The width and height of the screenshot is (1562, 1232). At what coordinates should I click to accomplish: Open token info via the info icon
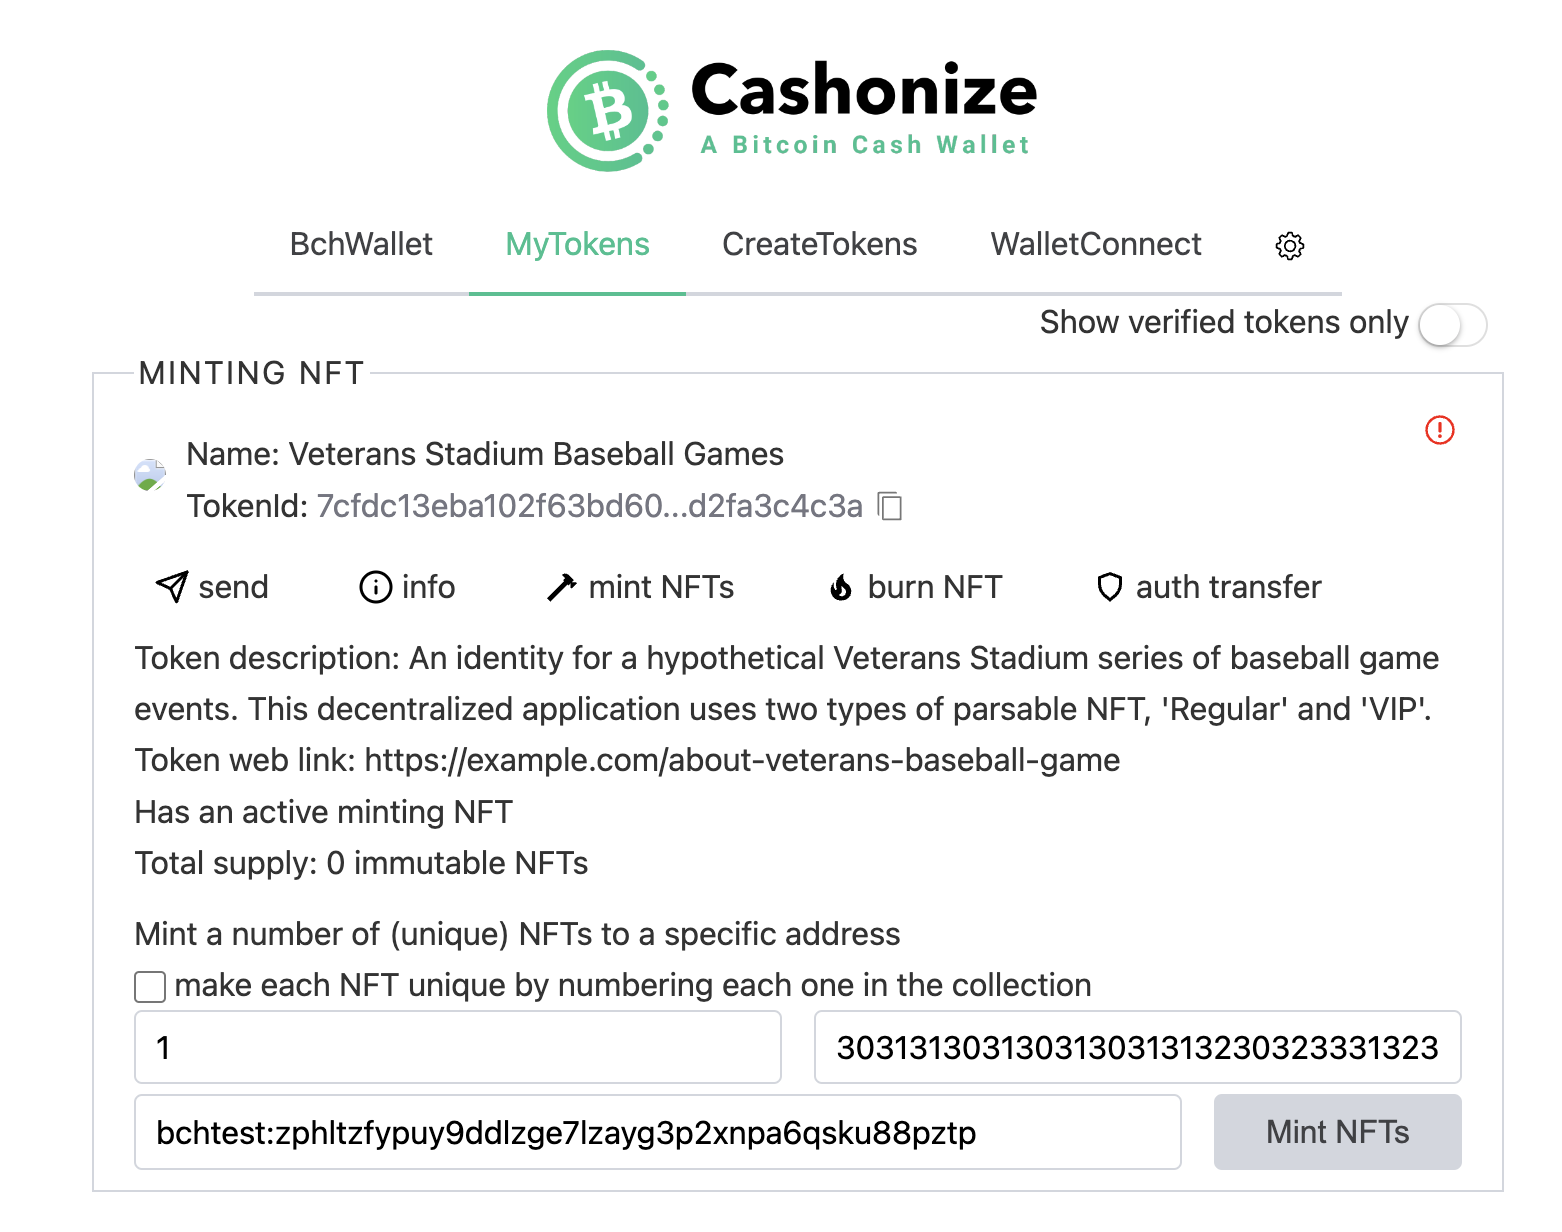point(376,587)
